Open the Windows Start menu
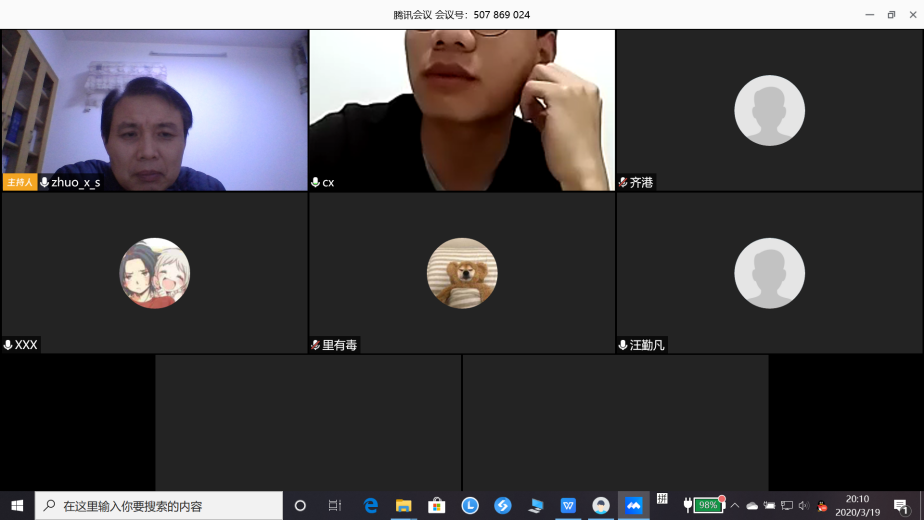The width and height of the screenshot is (924, 520). (x=17, y=505)
